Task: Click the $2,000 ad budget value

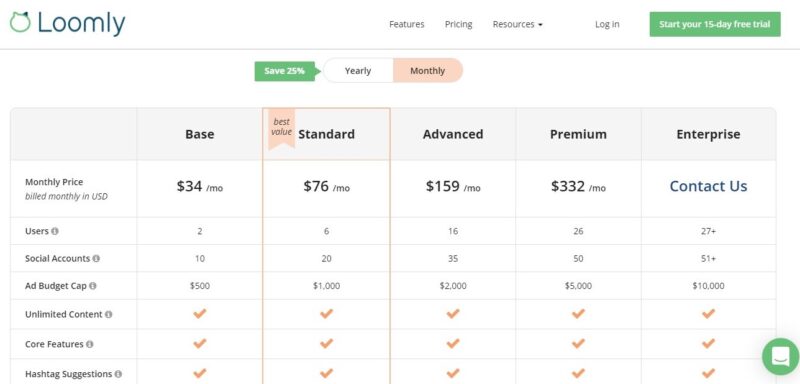Action: pyautogui.click(x=453, y=286)
